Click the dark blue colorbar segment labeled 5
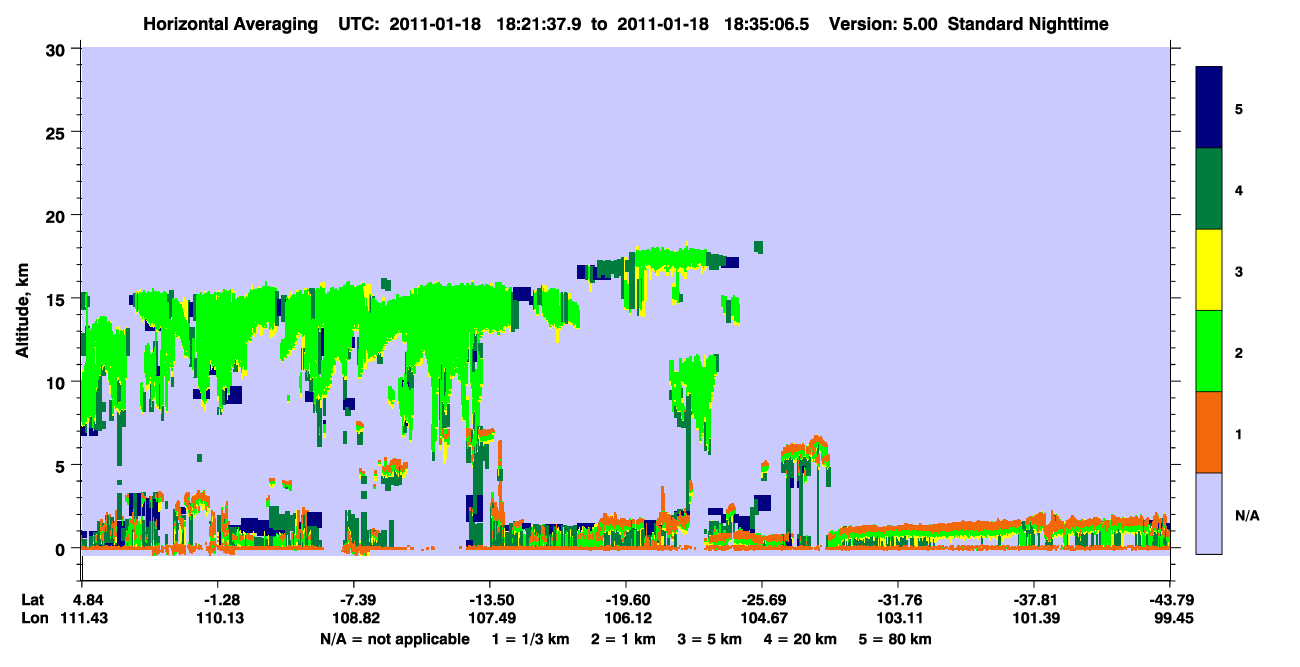Screen dimensions: 1300x667 (1210, 108)
